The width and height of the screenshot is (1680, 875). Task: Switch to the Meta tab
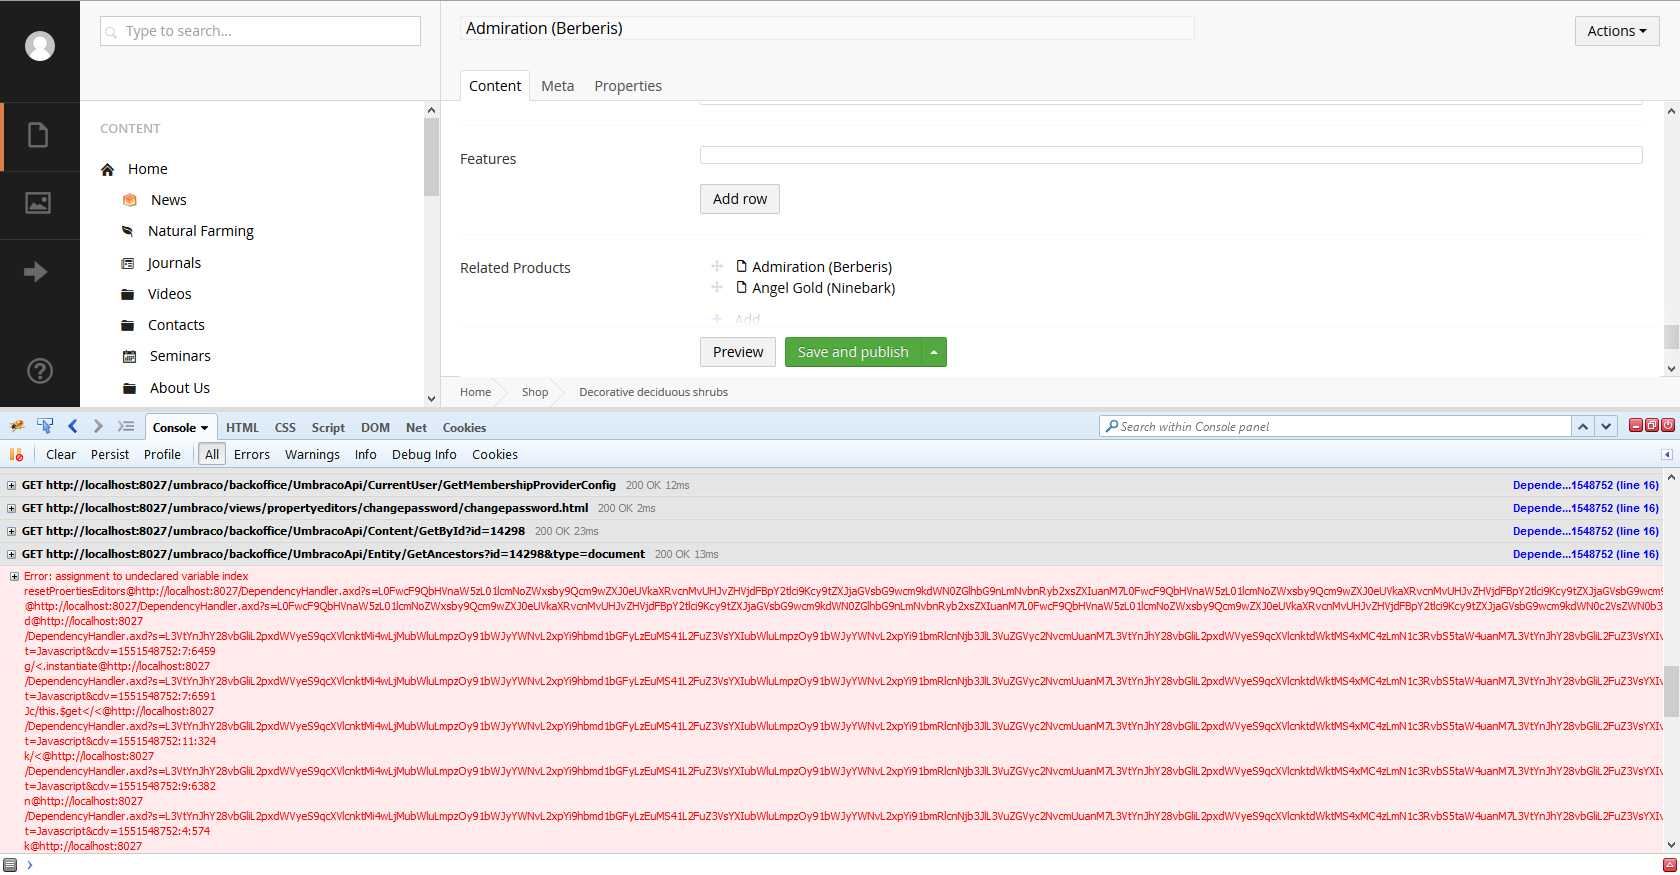coord(557,86)
